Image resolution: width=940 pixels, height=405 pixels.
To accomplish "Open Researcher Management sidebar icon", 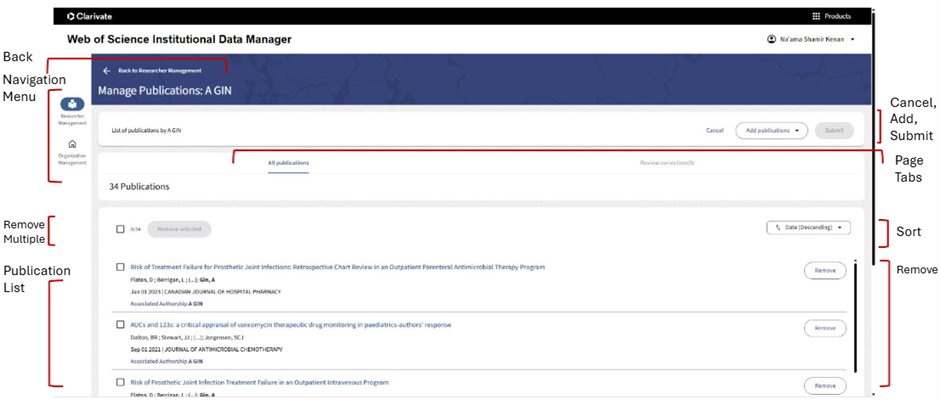I will 72,104.
